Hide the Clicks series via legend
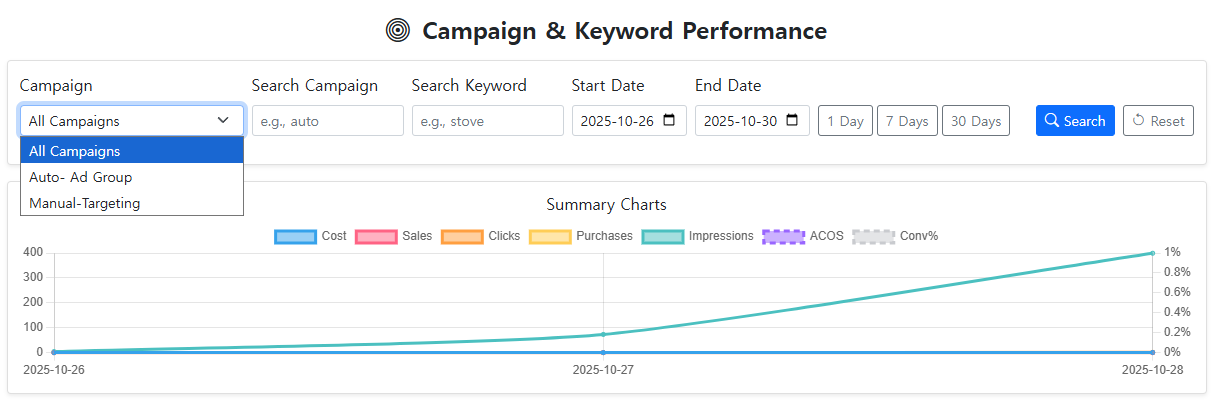1223x407 pixels. point(461,237)
